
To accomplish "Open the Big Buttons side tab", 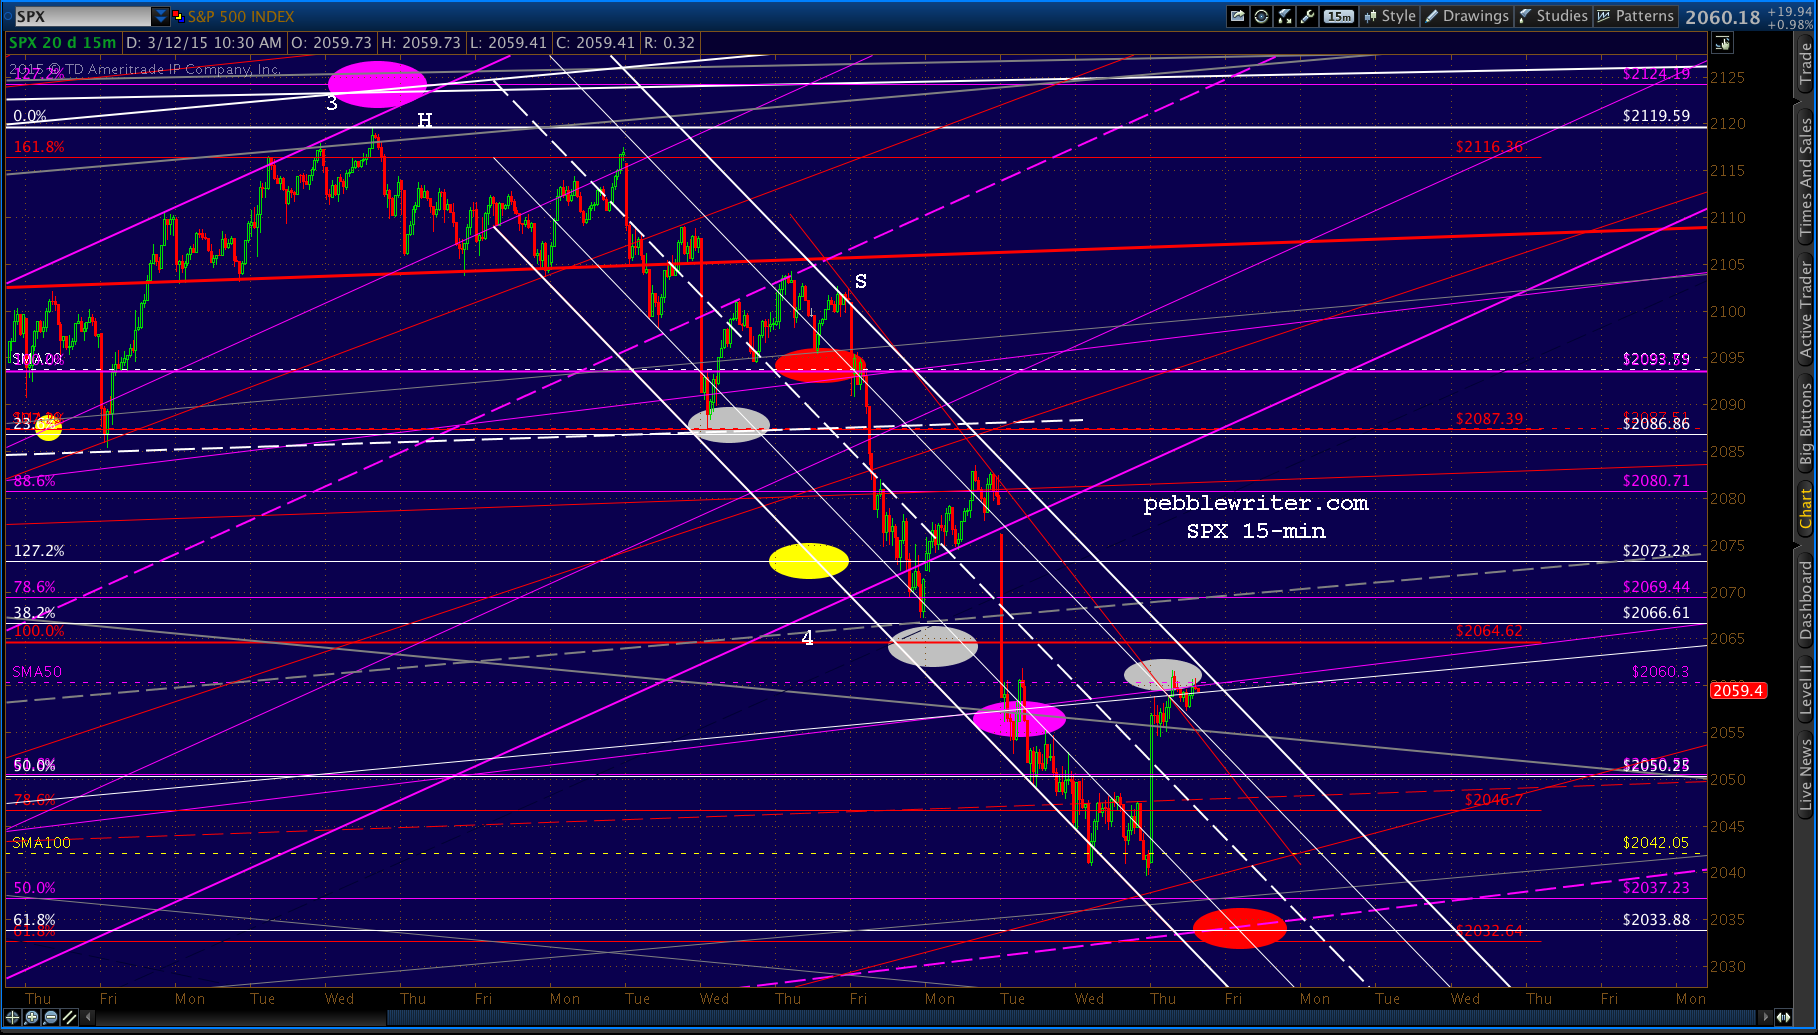I will pyautogui.click(x=1805, y=424).
